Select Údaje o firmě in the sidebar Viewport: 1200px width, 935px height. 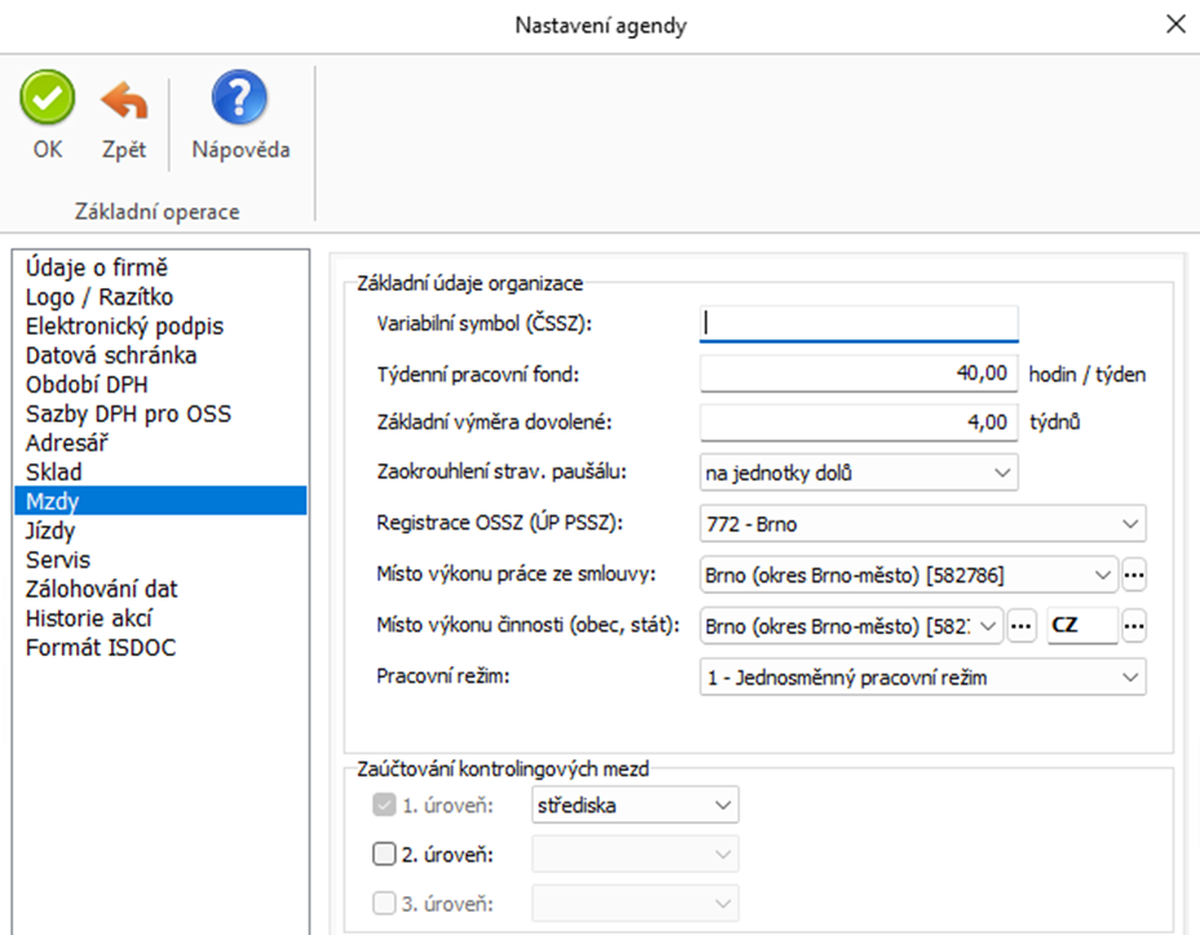point(97,268)
